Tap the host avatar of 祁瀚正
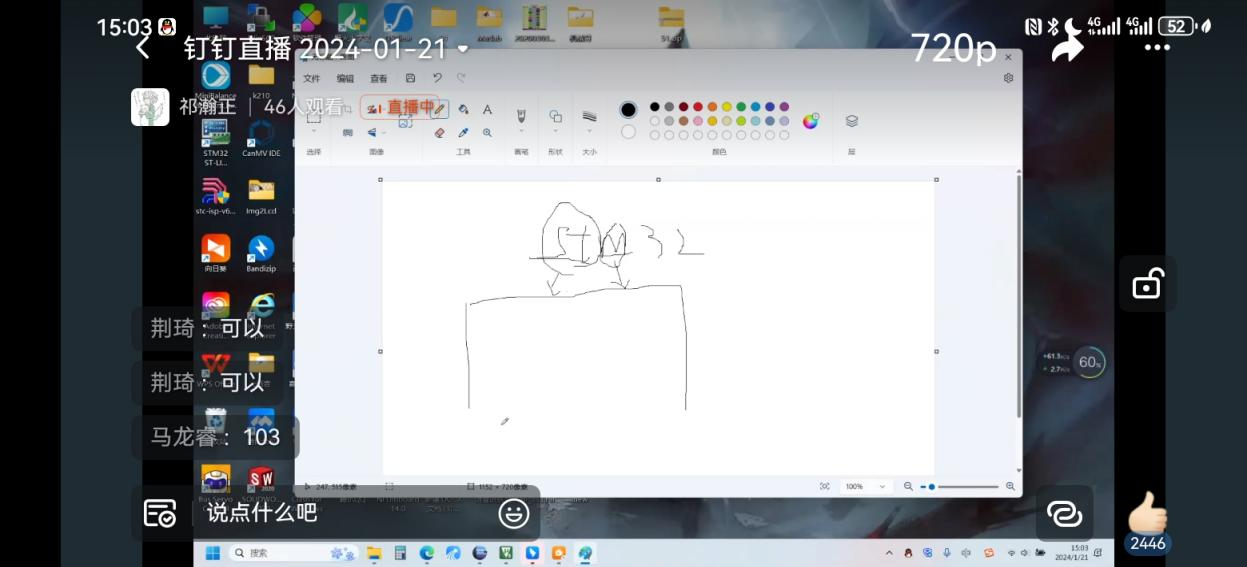Screen dimensions: 1247x567 pyautogui.click(x=150, y=107)
